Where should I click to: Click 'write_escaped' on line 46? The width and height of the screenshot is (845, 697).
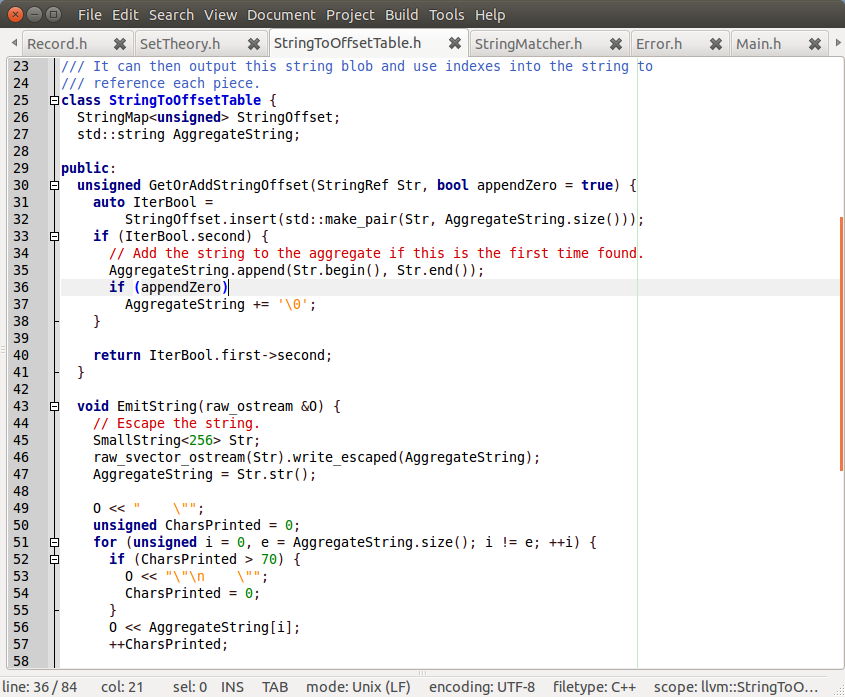pos(345,457)
